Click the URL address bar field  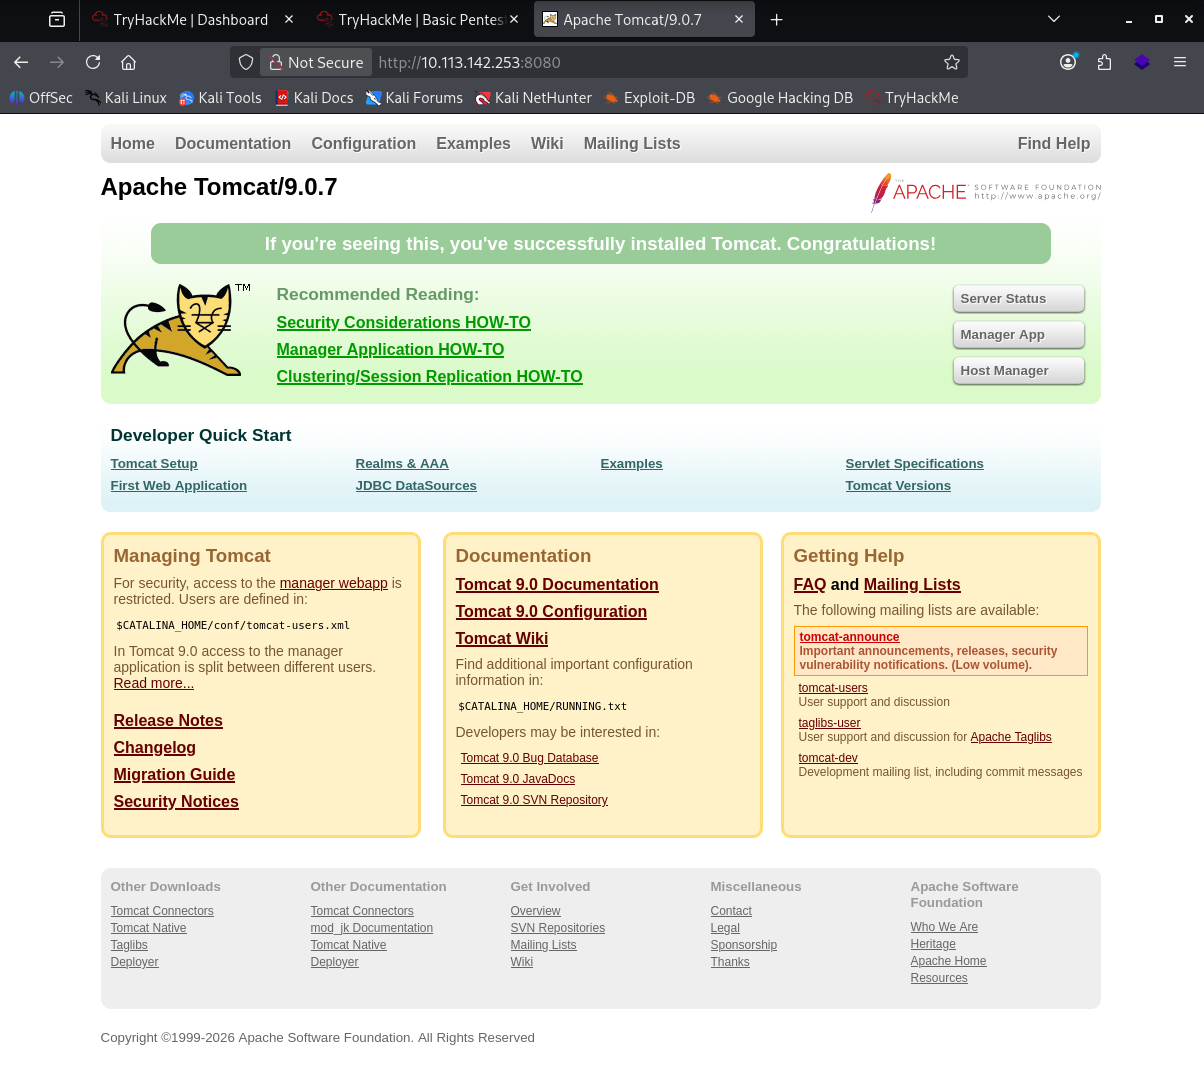650,62
